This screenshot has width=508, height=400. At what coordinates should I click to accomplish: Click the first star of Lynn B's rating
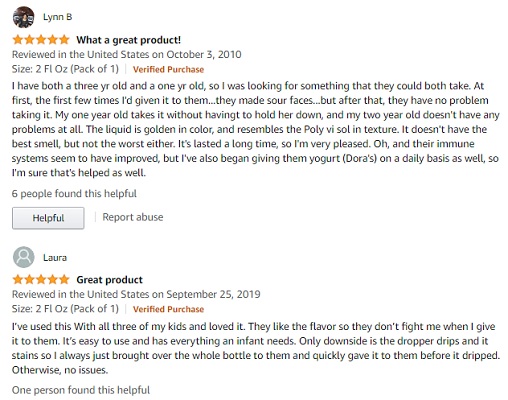coord(18,40)
